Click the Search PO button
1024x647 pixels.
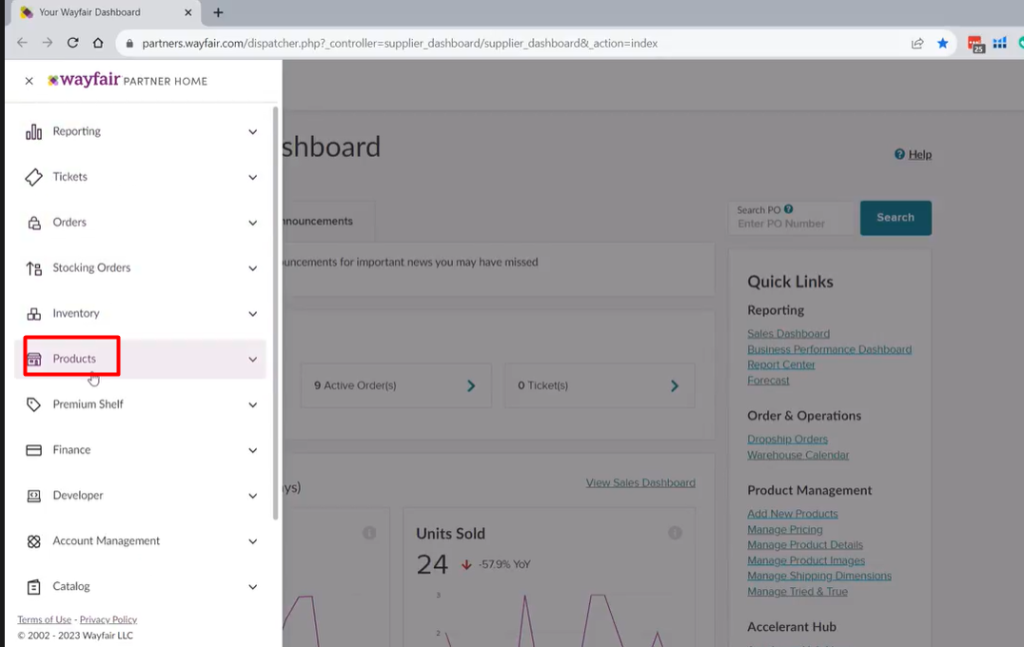click(x=895, y=218)
